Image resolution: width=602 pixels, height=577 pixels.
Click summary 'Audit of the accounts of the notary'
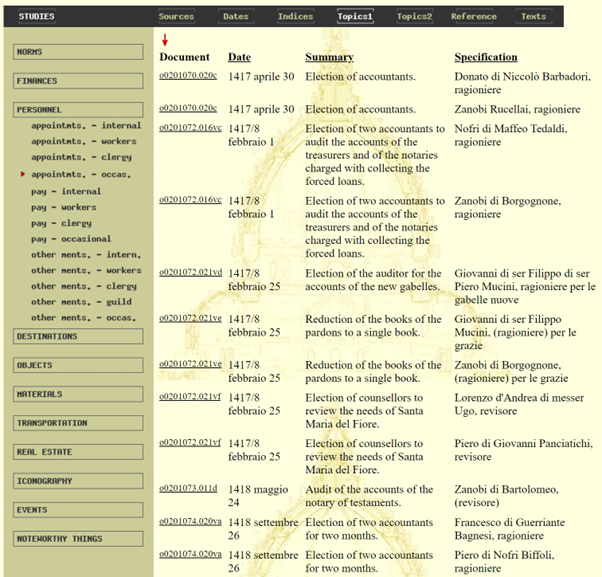tap(369, 496)
